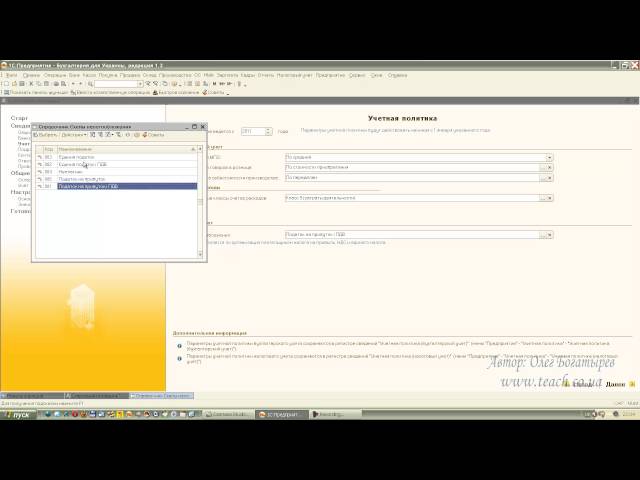Select the highlighted Налог на прибыль и НДС row

116,187
